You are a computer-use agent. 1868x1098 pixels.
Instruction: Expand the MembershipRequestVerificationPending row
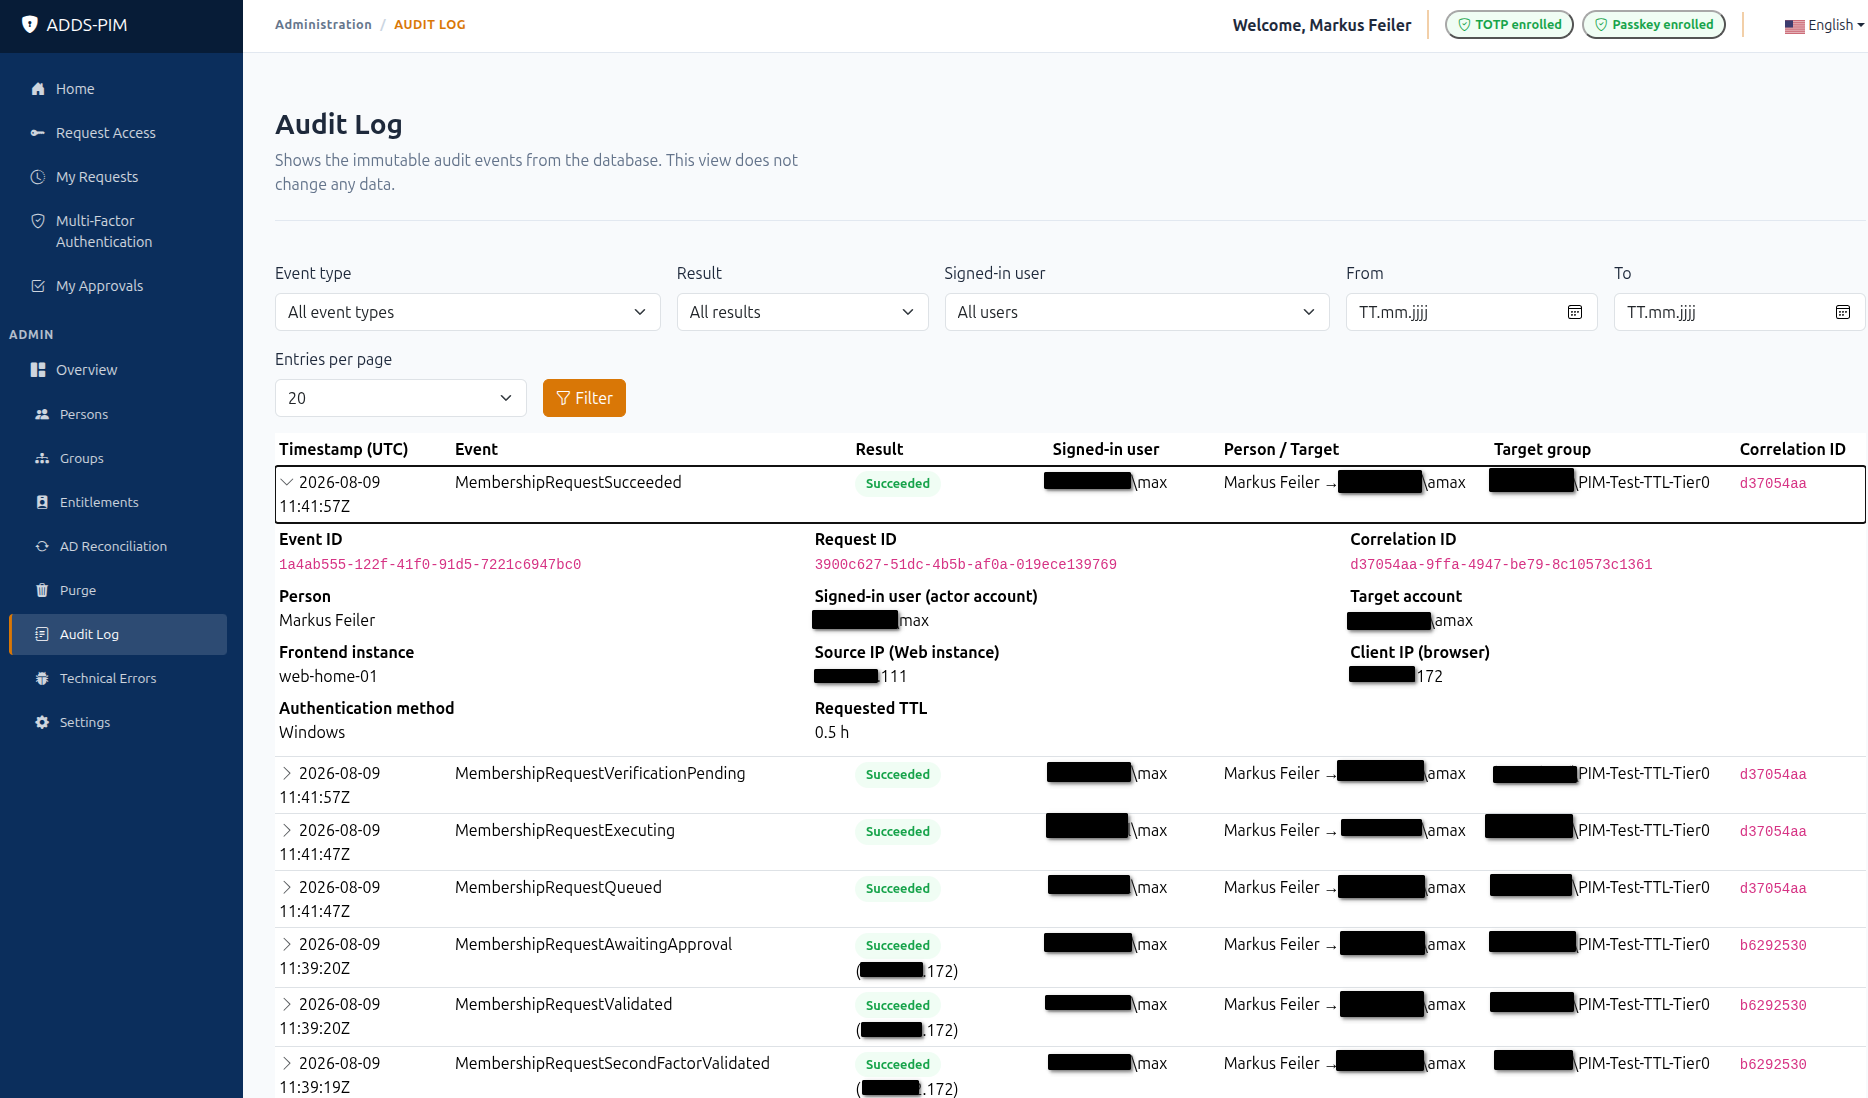[287, 773]
